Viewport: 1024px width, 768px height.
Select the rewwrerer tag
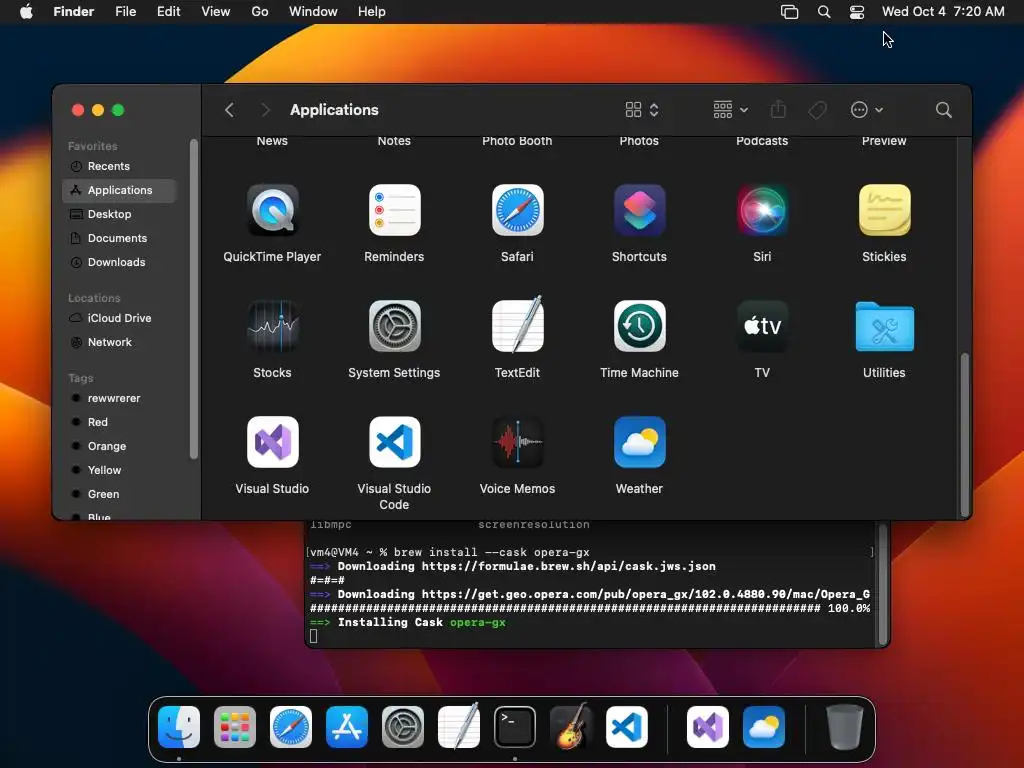(x=119, y=398)
